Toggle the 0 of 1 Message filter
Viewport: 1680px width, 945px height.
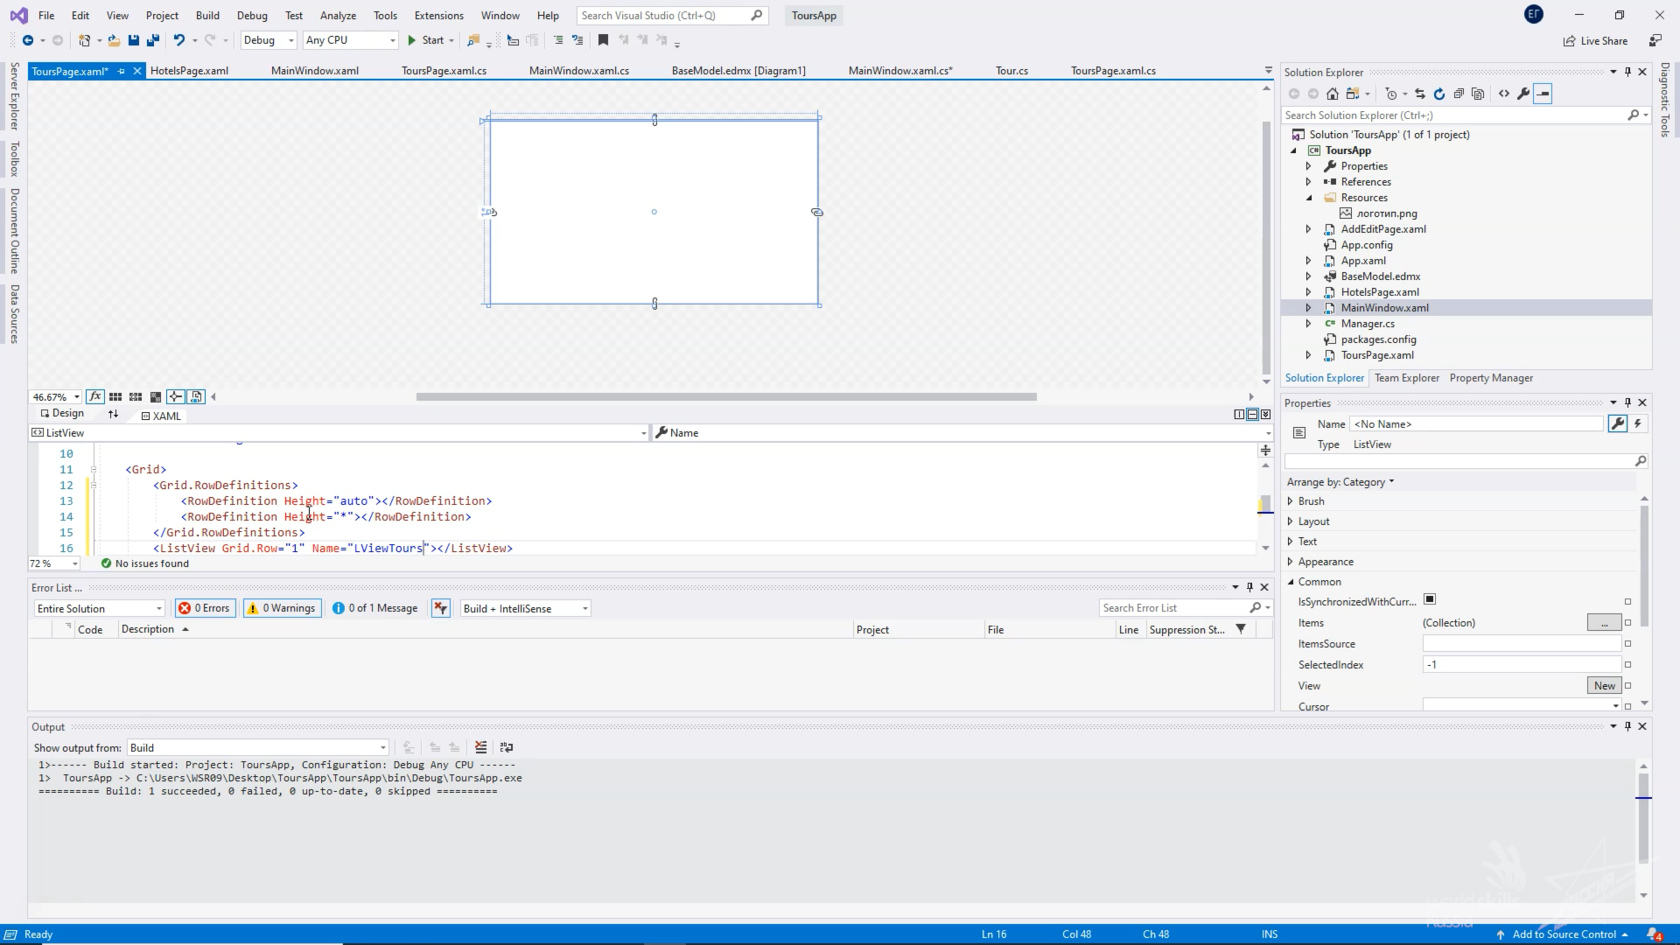tap(375, 608)
